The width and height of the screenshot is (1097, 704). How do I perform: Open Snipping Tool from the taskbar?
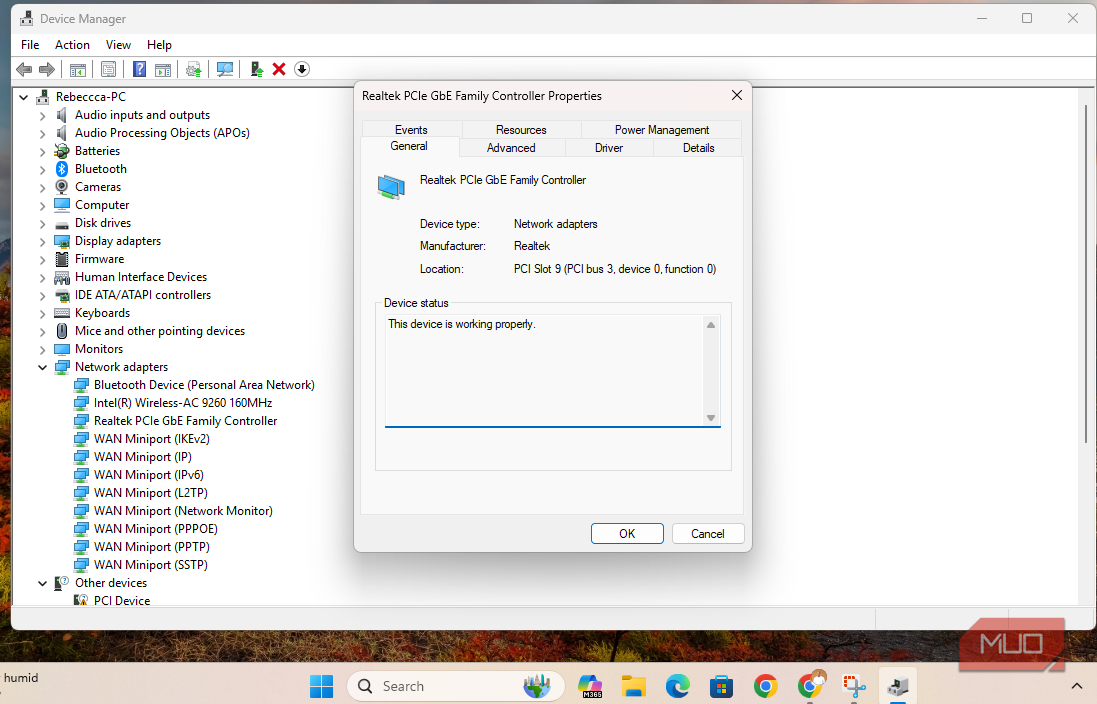(854, 686)
